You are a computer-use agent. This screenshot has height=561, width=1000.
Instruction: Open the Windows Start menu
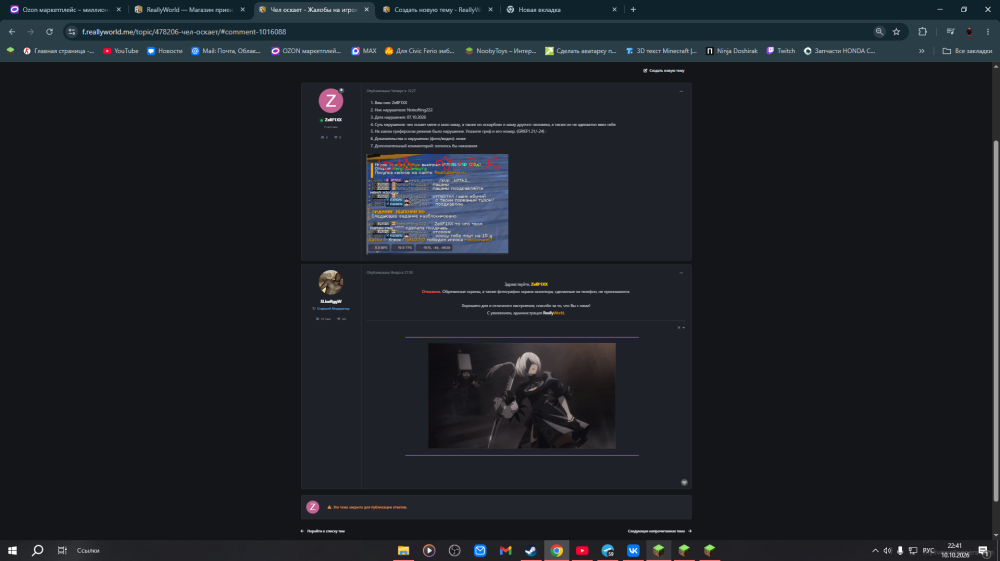click(12, 550)
